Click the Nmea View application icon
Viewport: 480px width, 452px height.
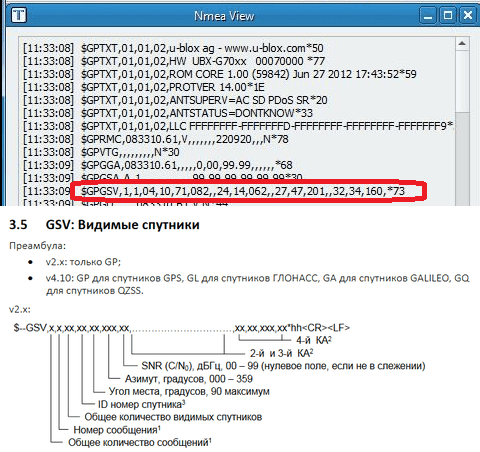point(18,15)
